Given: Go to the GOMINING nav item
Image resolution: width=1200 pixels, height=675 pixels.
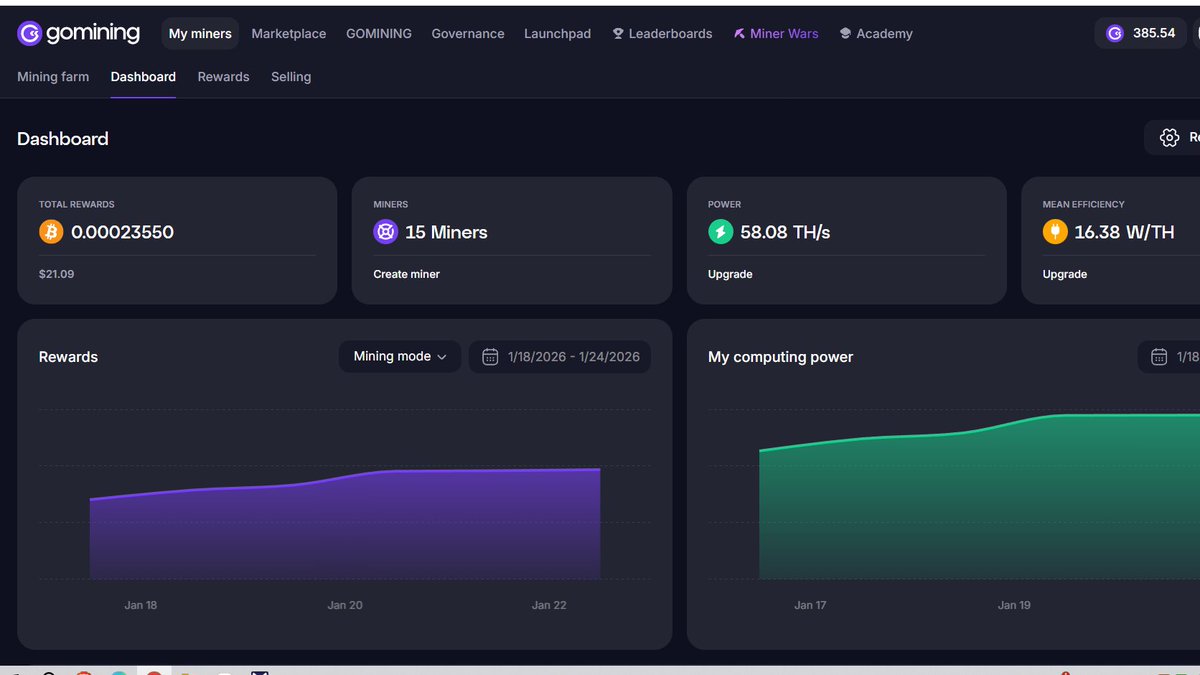Looking at the screenshot, I should 379,33.
